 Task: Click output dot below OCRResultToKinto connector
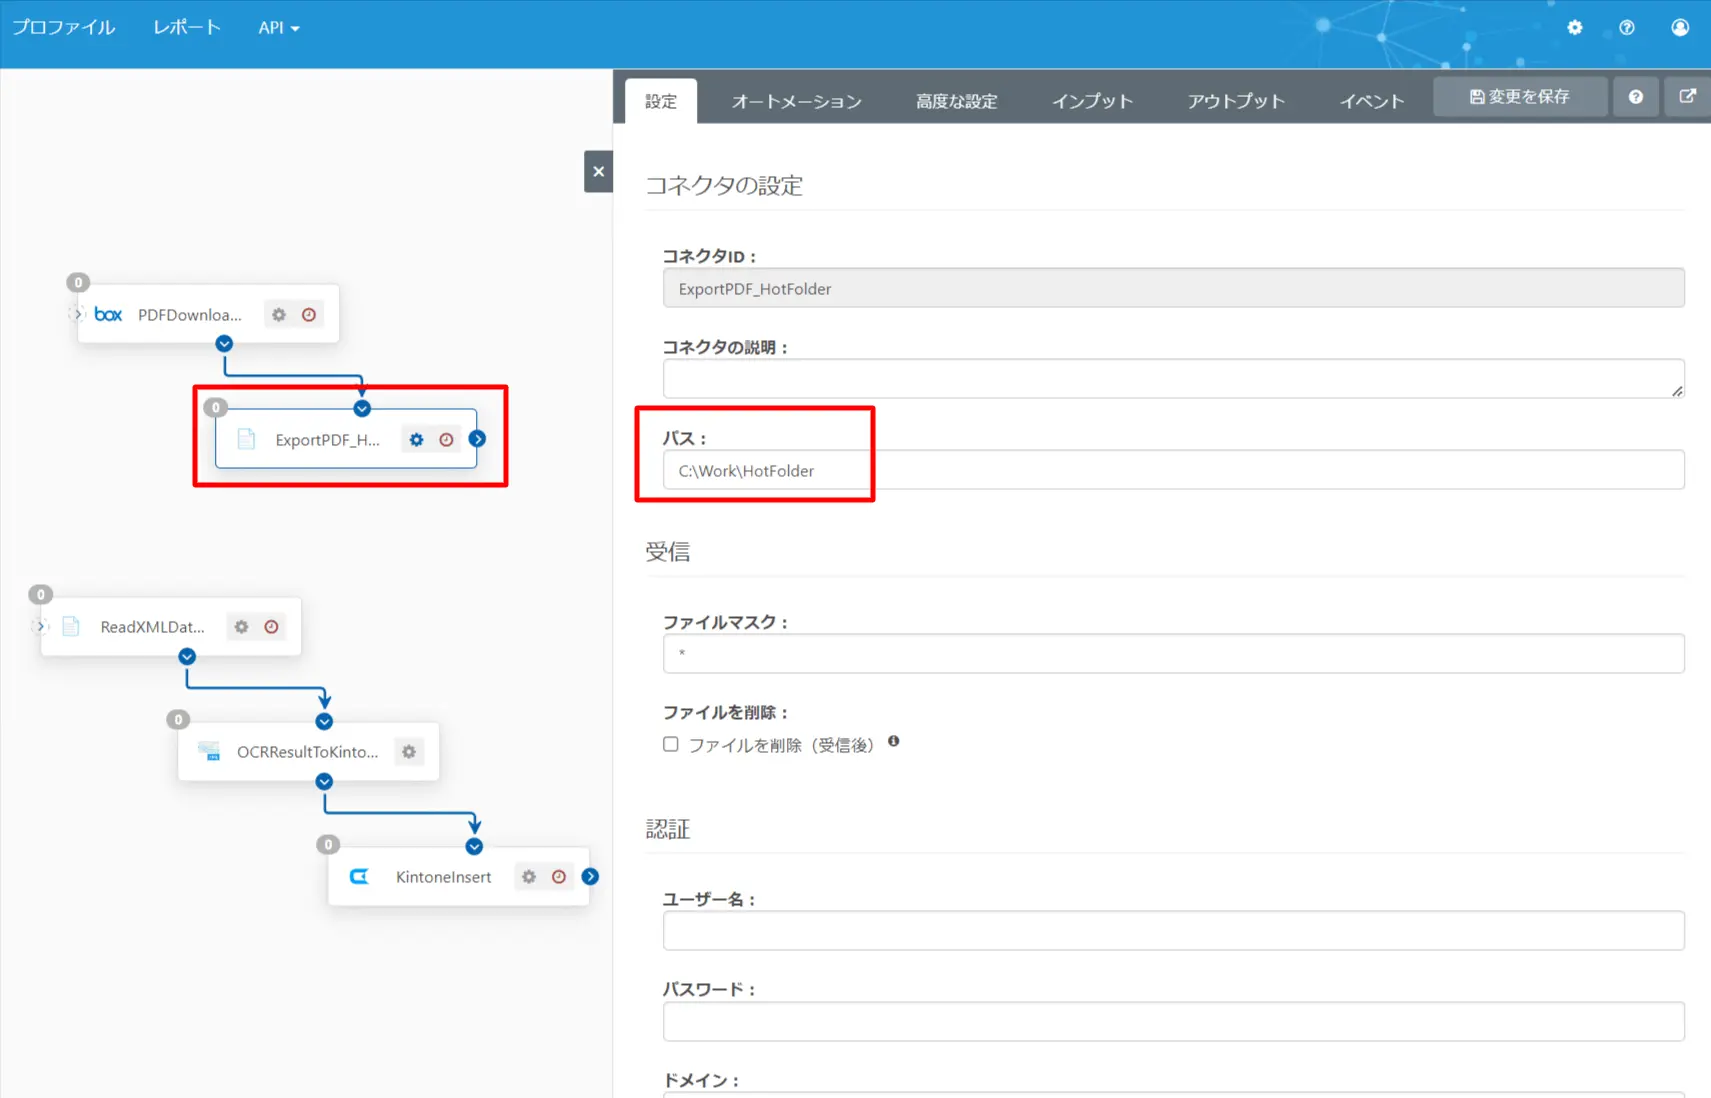click(x=324, y=782)
